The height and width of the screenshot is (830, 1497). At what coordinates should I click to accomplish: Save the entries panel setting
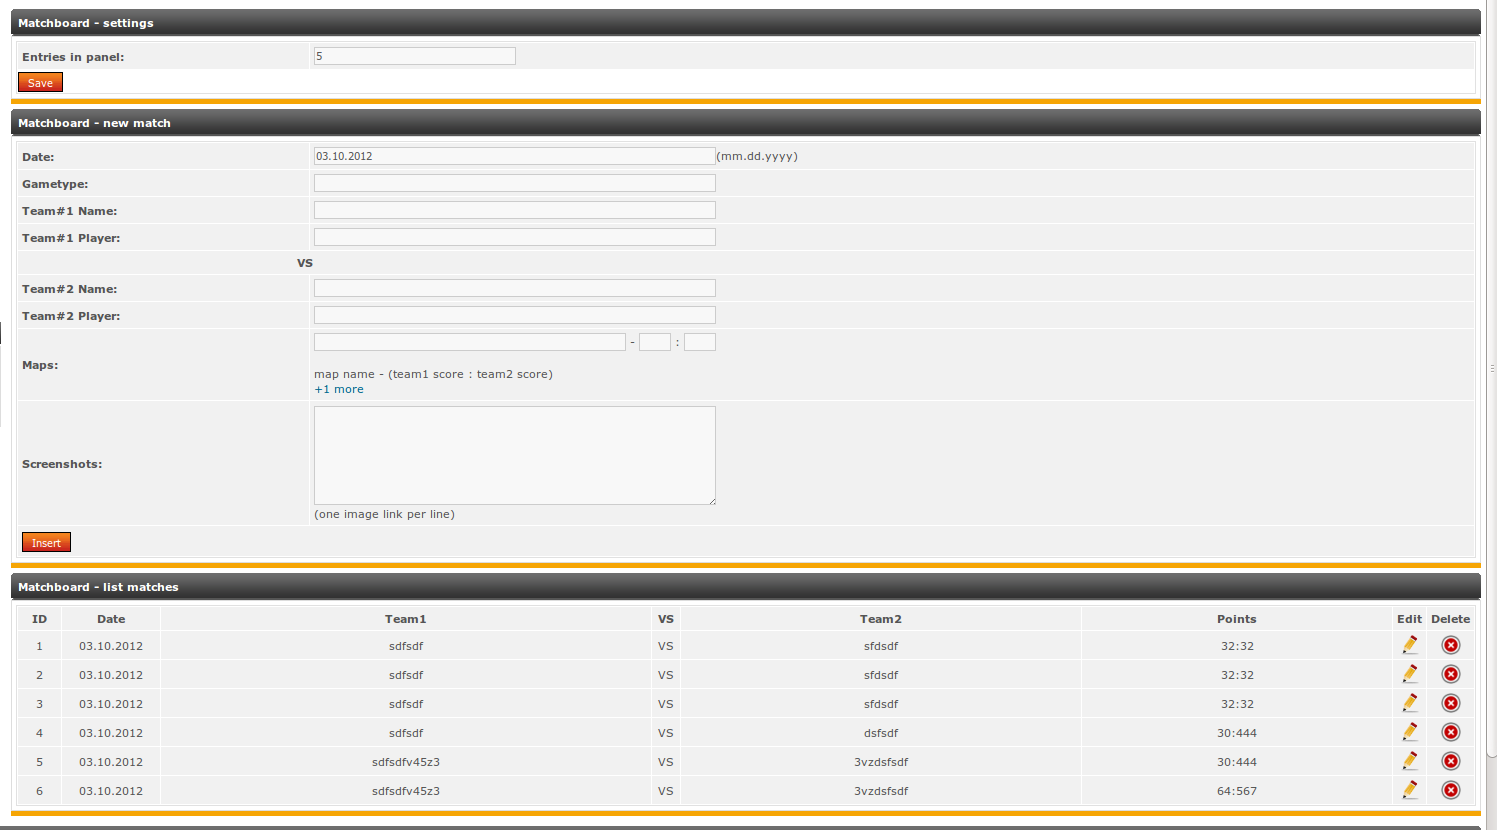coord(40,82)
